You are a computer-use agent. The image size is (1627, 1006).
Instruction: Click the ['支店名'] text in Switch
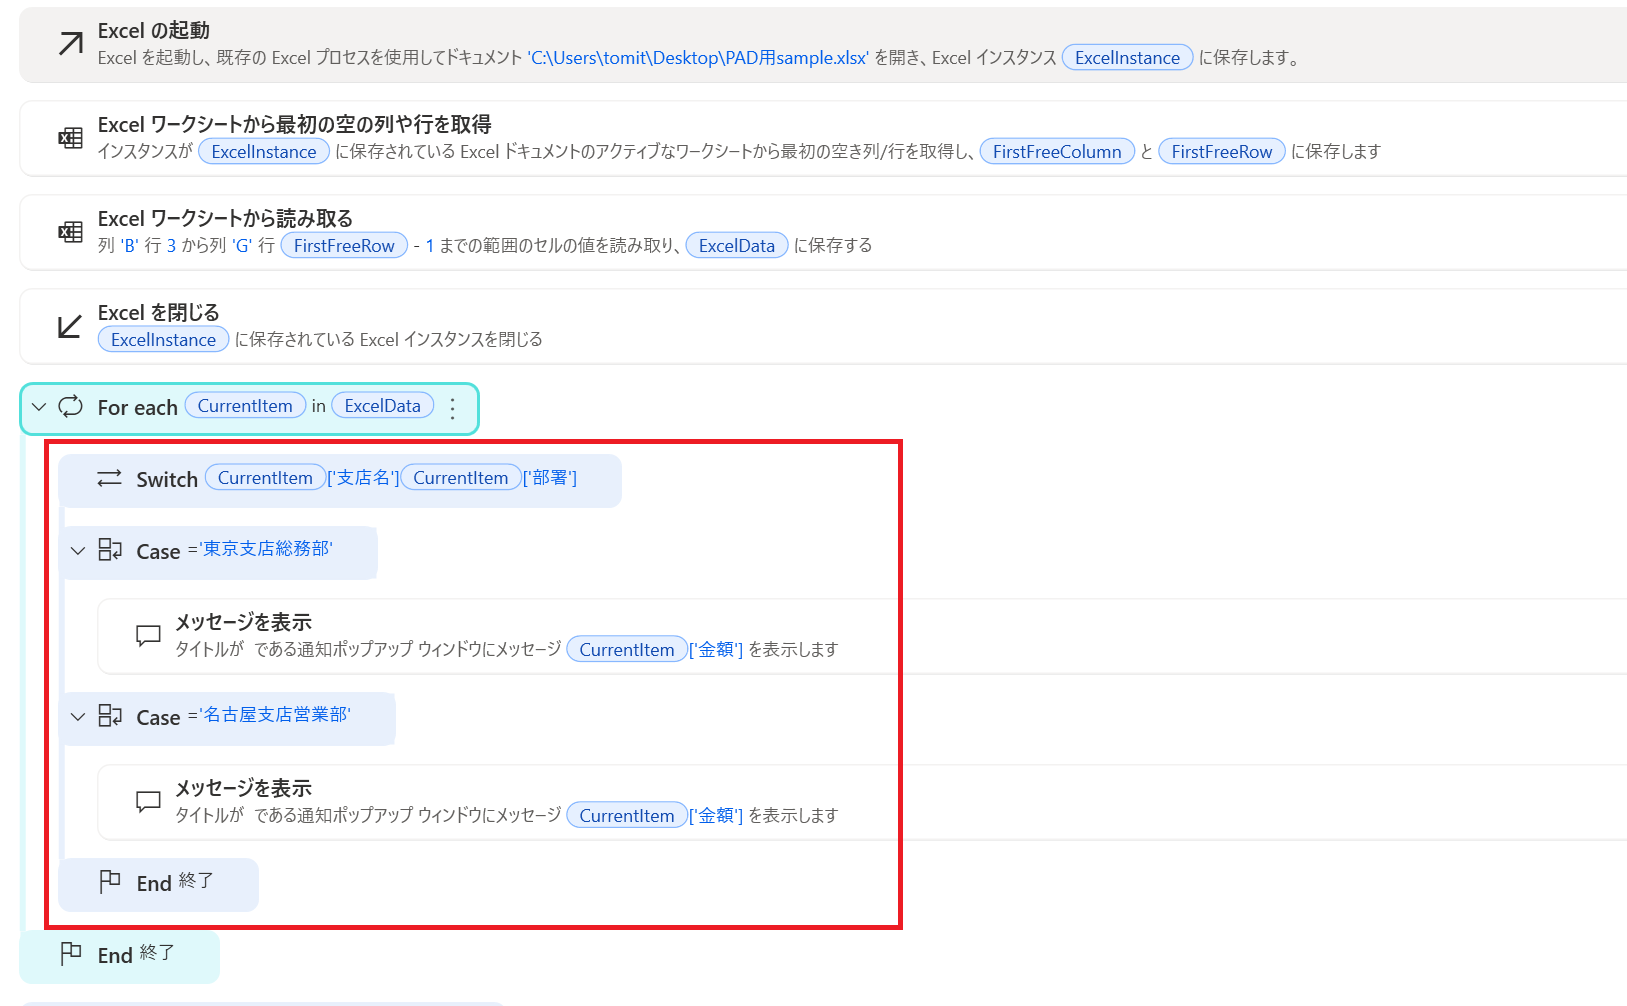point(363,477)
